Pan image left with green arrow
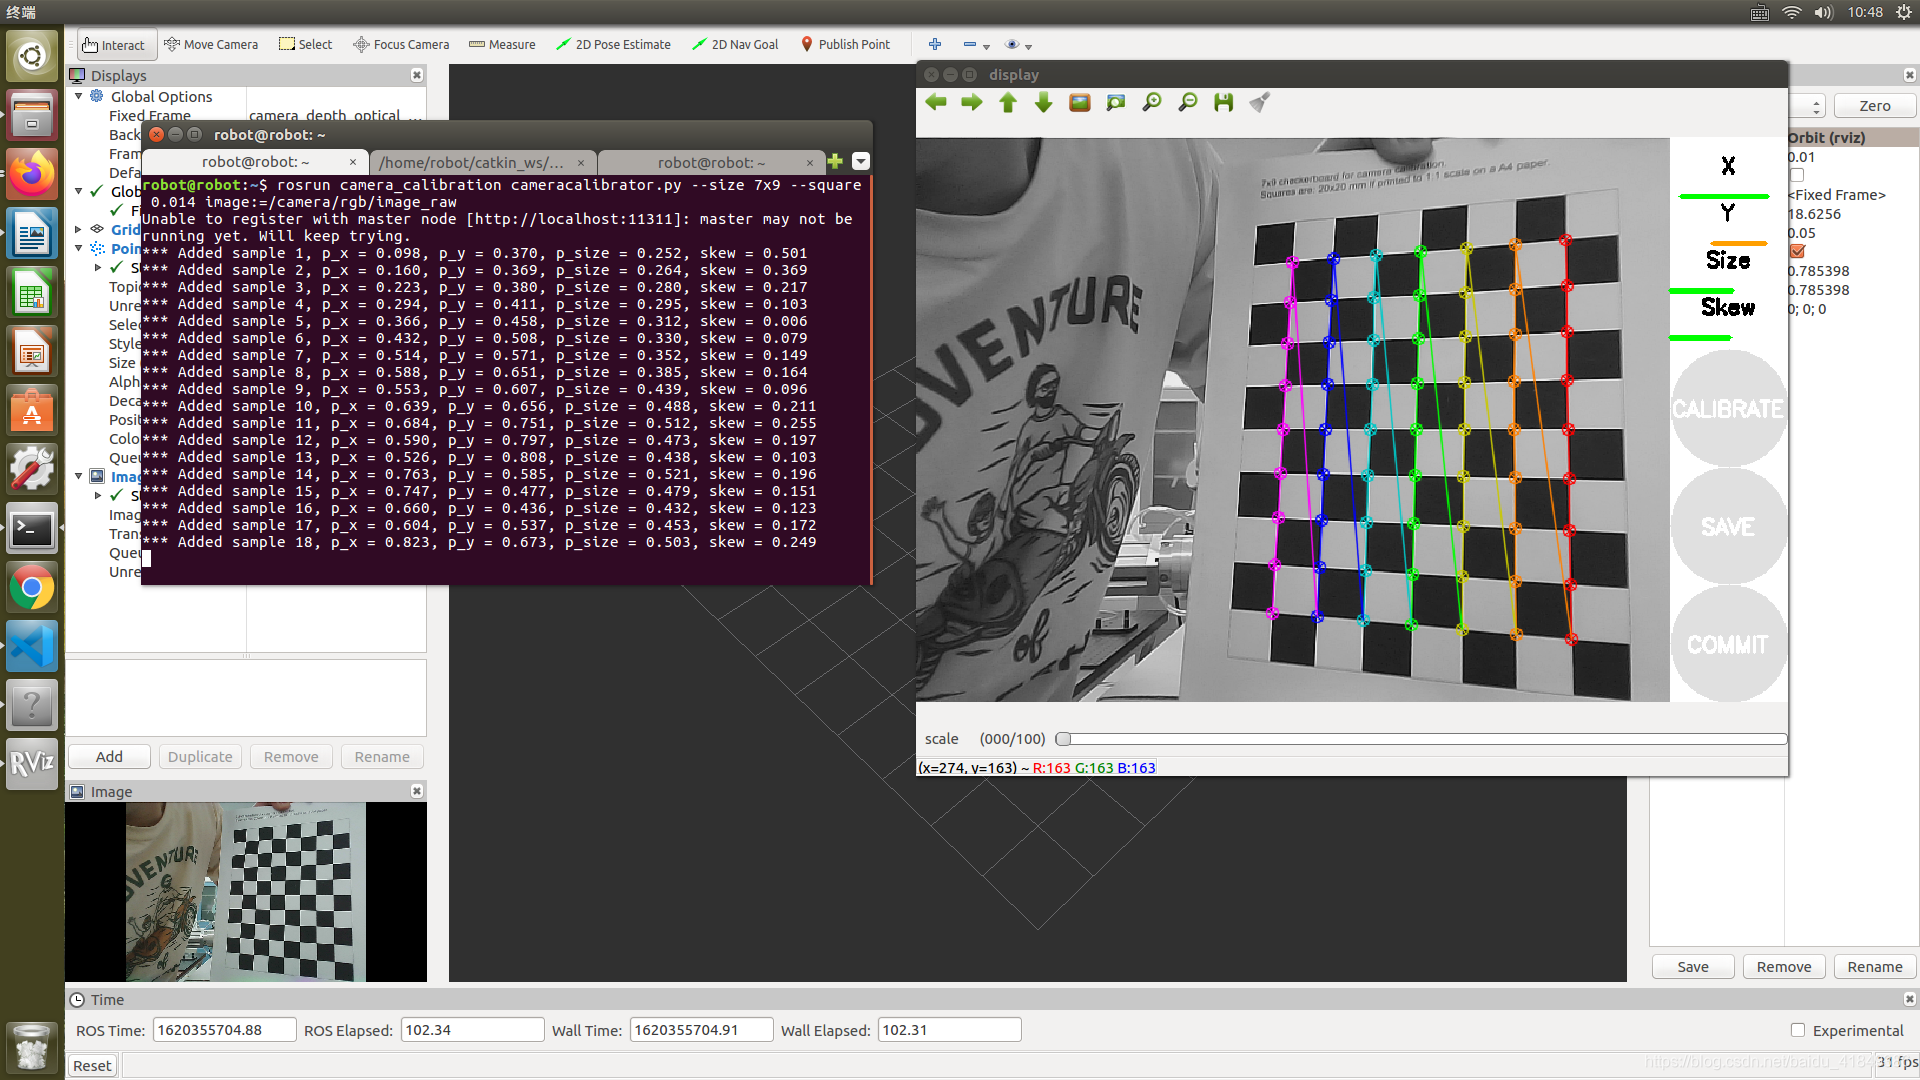 coord(936,103)
